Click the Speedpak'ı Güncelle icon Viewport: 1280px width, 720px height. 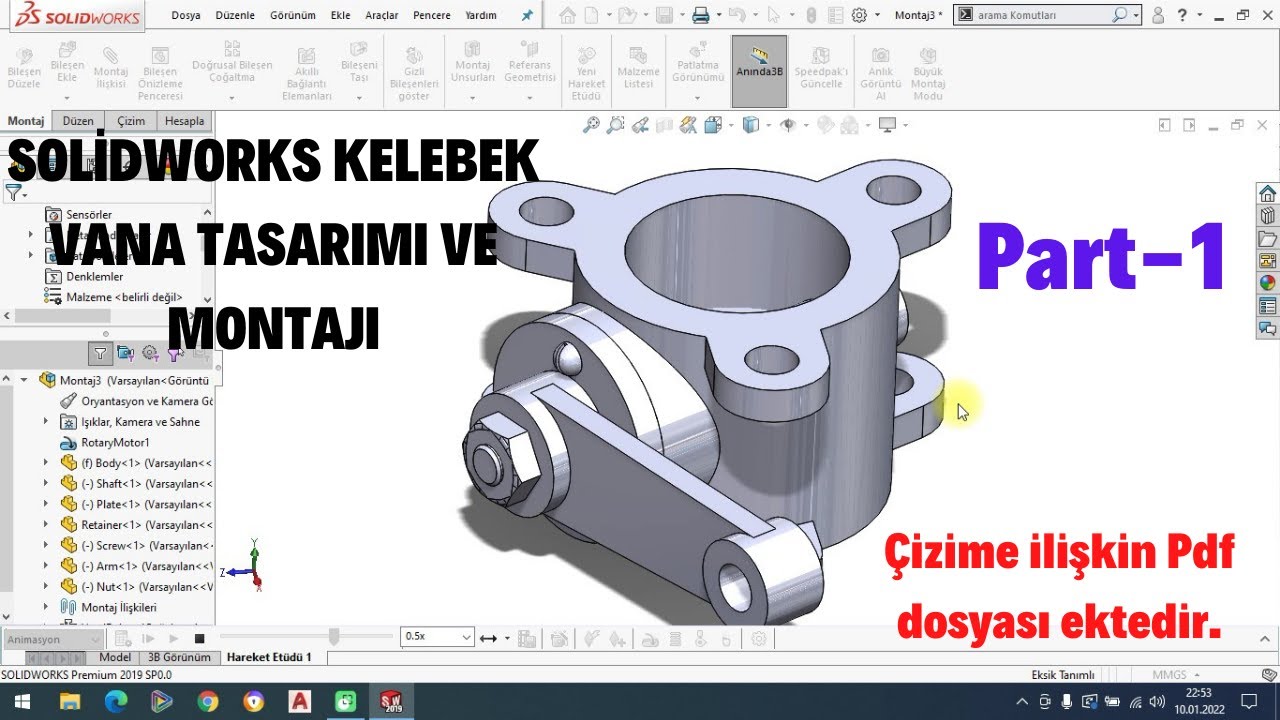coord(821,55)
